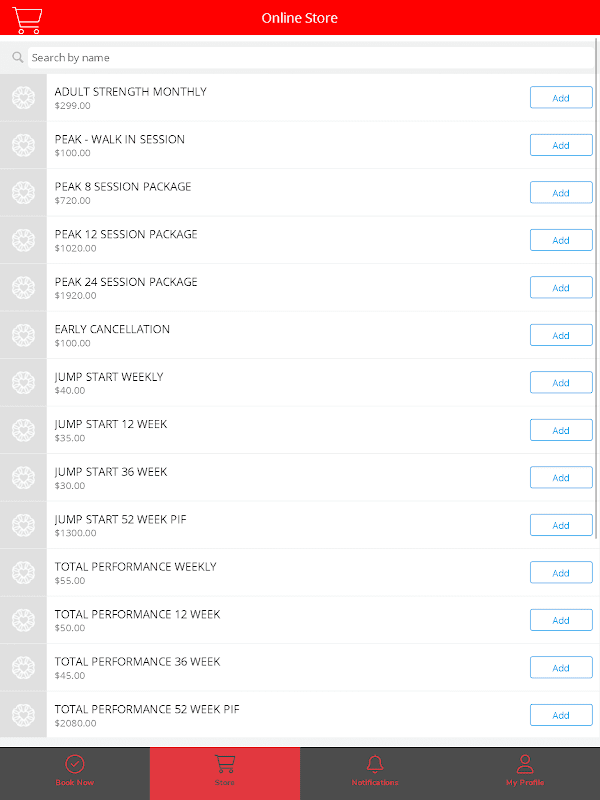600x800 pixels.
Task: Open the shopping cart icon in header
Action: click(27, 20)
